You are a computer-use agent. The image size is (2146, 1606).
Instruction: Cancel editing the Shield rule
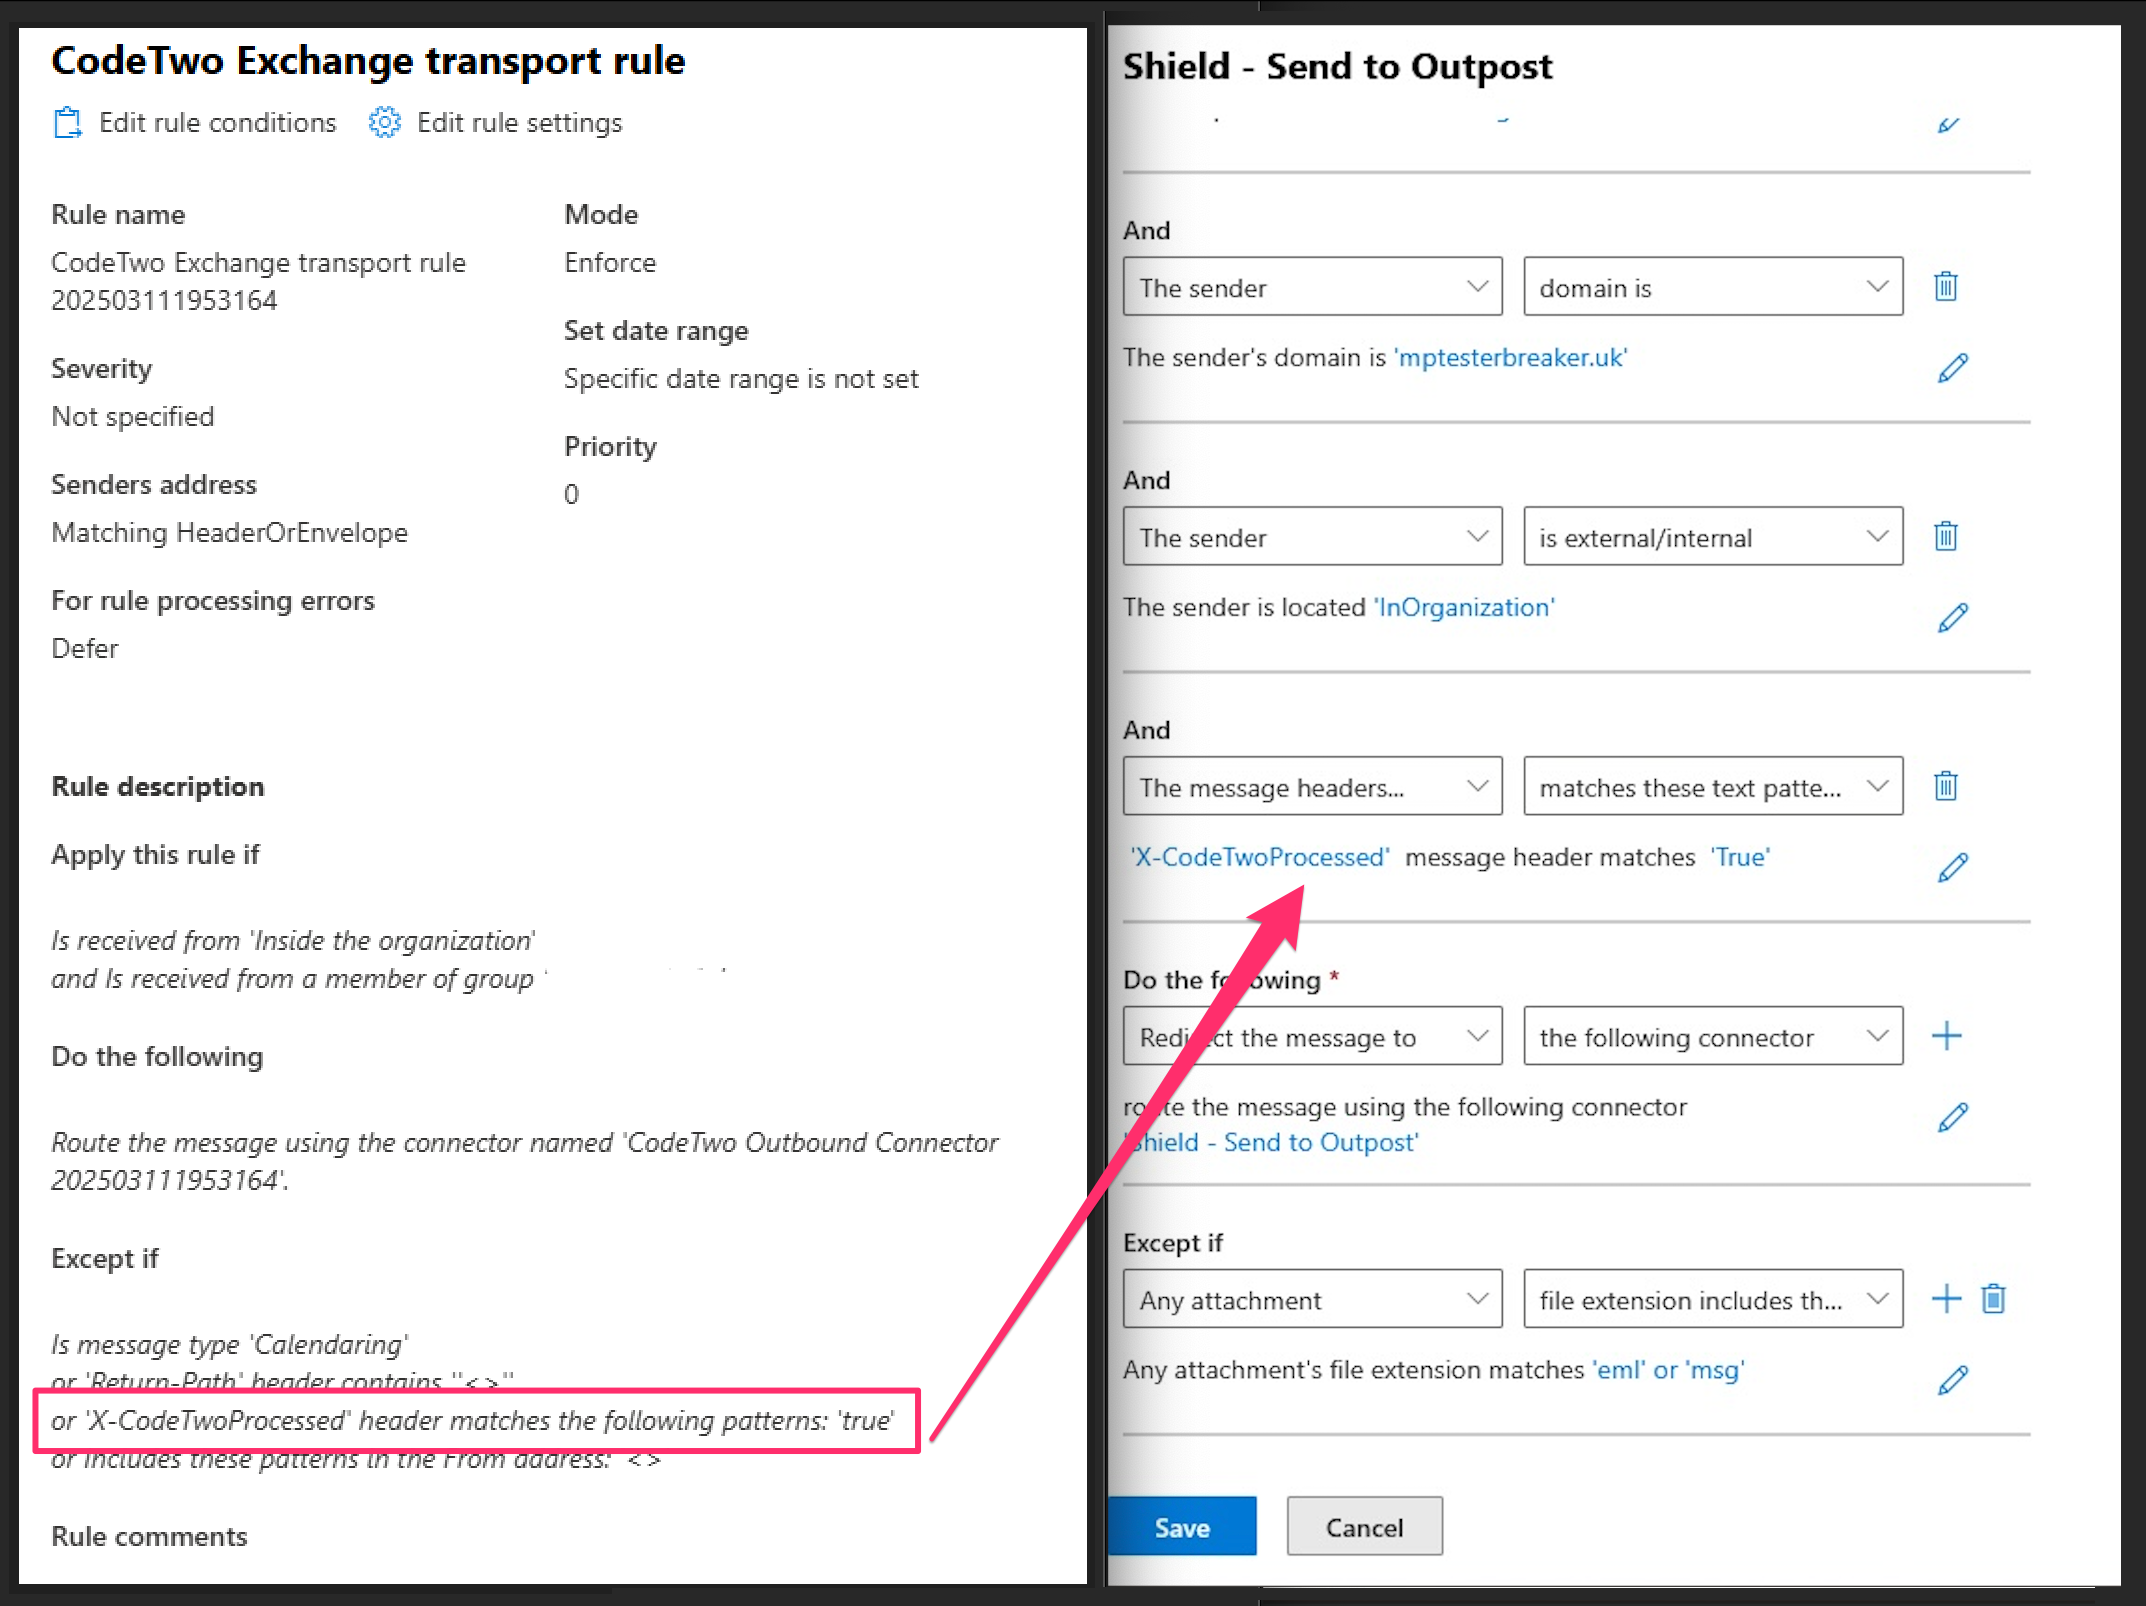(1364, 1527)
